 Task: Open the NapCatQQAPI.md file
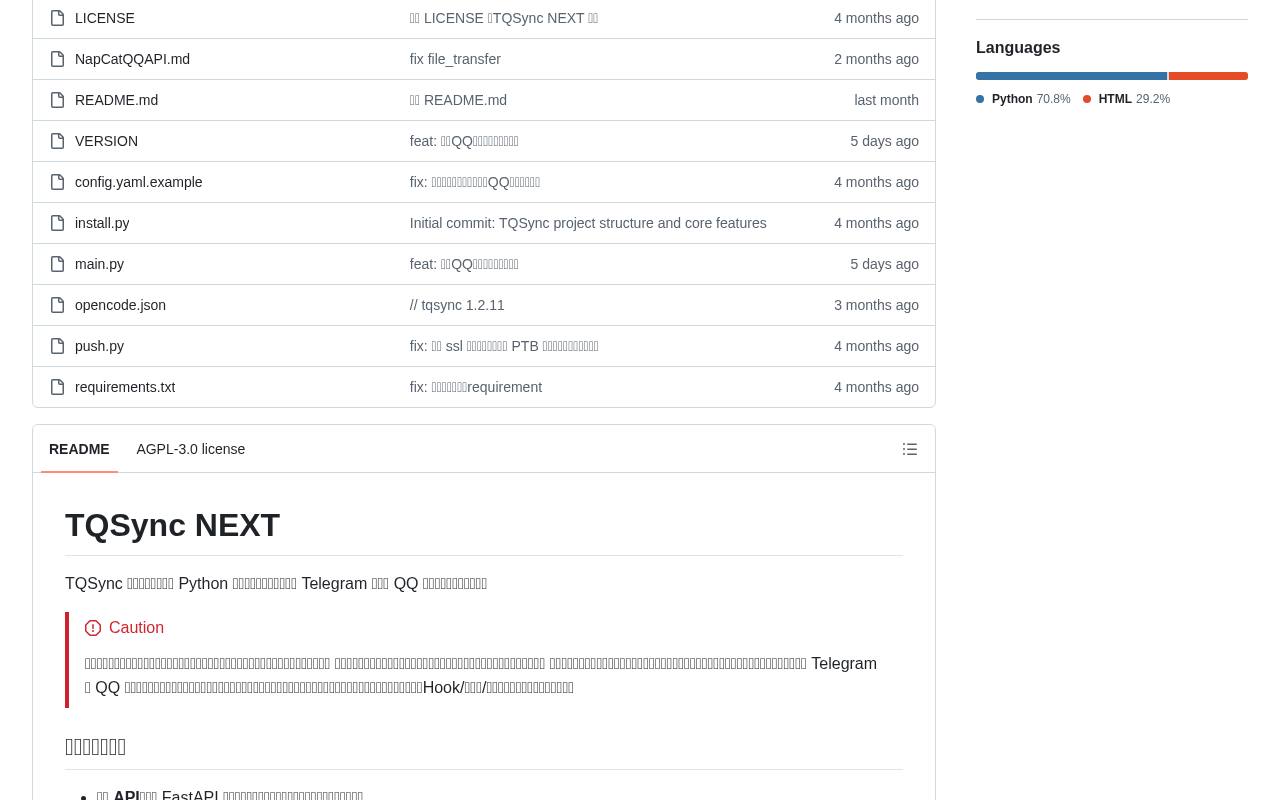tap(132, 59)
